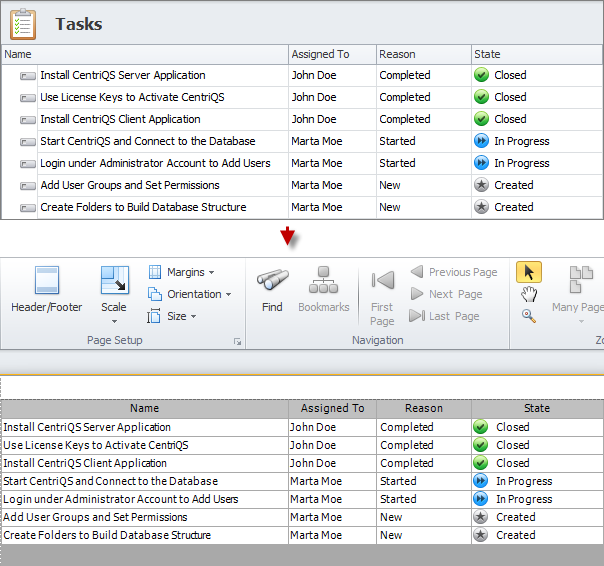Select 'Start CentriQS and Connect to the Database' top row

point(148,141)
